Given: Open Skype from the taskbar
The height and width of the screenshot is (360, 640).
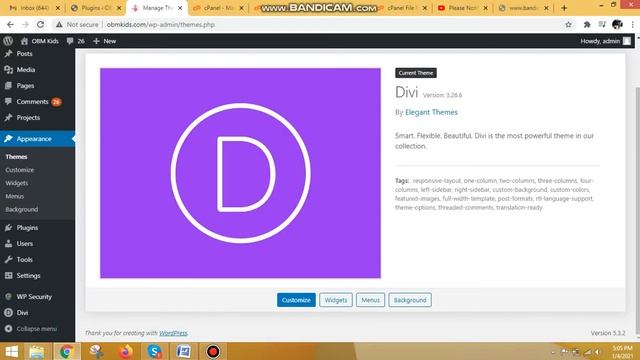Looking at the screenshot, I should tap(155, 351).
